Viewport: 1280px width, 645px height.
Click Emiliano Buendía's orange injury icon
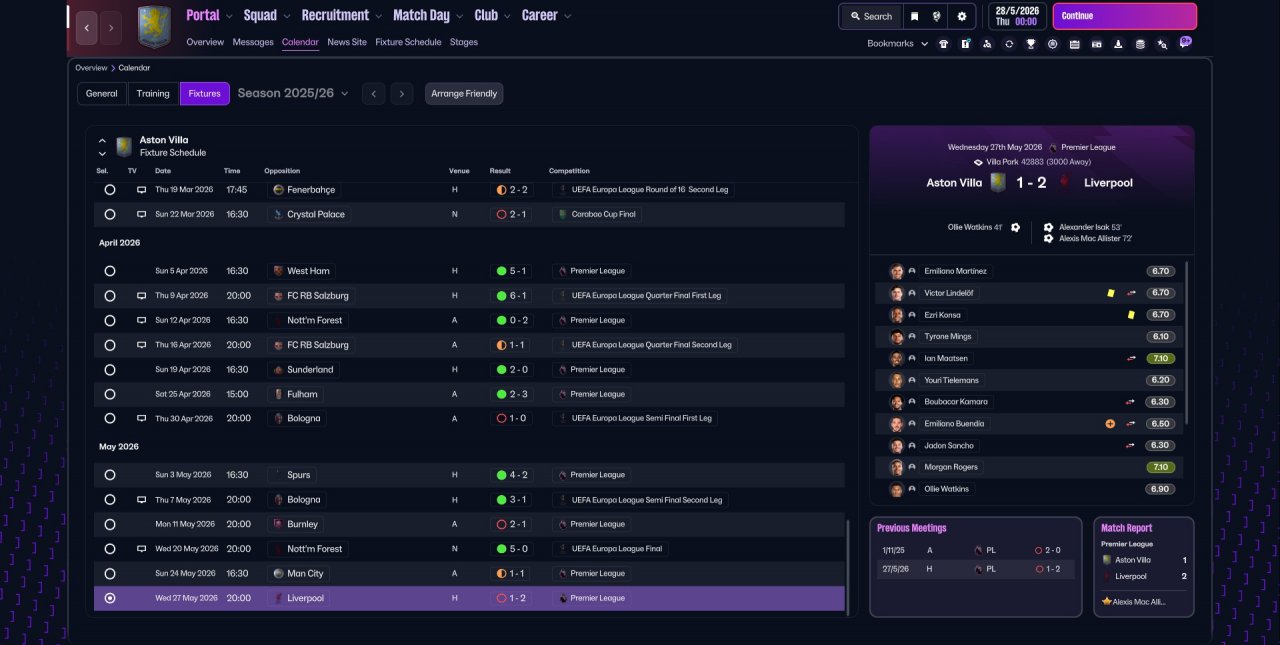point(1110,424)
